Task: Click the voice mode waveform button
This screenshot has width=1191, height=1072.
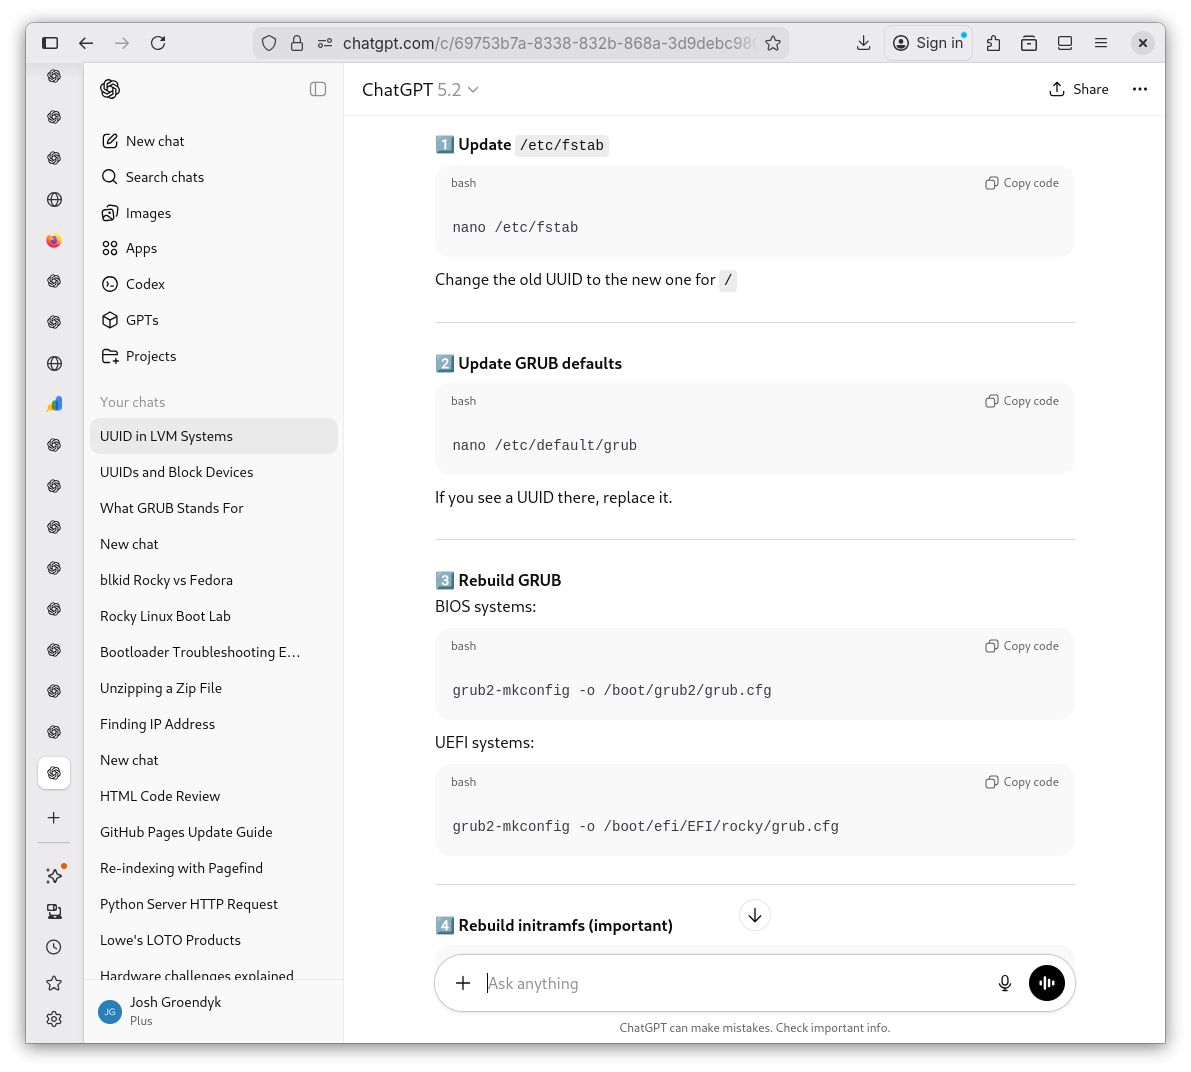Action: click(1046, 983)
